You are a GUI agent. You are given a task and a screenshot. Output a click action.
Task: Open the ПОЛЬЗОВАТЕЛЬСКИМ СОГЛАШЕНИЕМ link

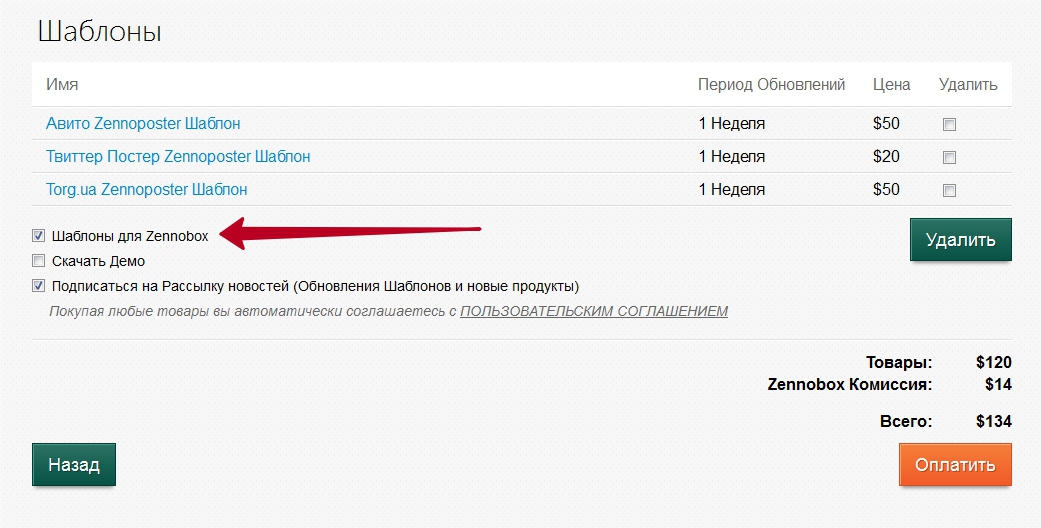(x=594, y=311)
